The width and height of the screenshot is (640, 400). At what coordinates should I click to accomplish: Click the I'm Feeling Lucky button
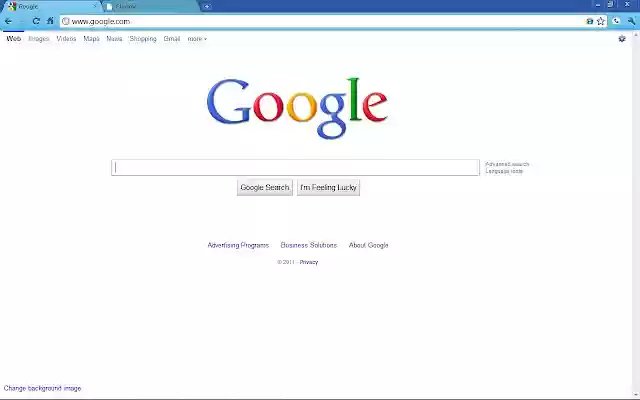pyautogui.click(x=328, y=187)
